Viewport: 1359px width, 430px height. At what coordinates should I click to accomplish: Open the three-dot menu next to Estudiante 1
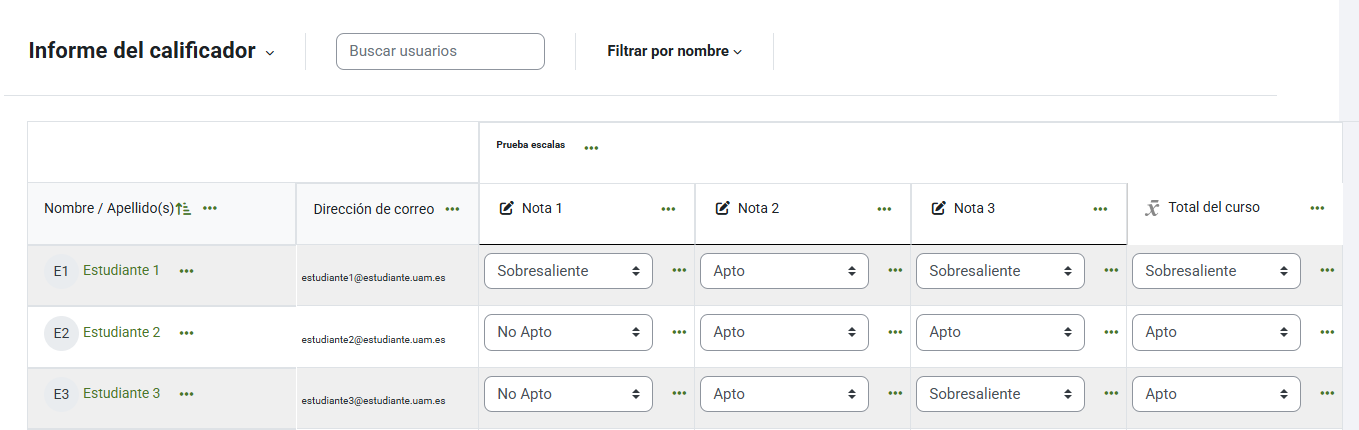click(186, 271)
